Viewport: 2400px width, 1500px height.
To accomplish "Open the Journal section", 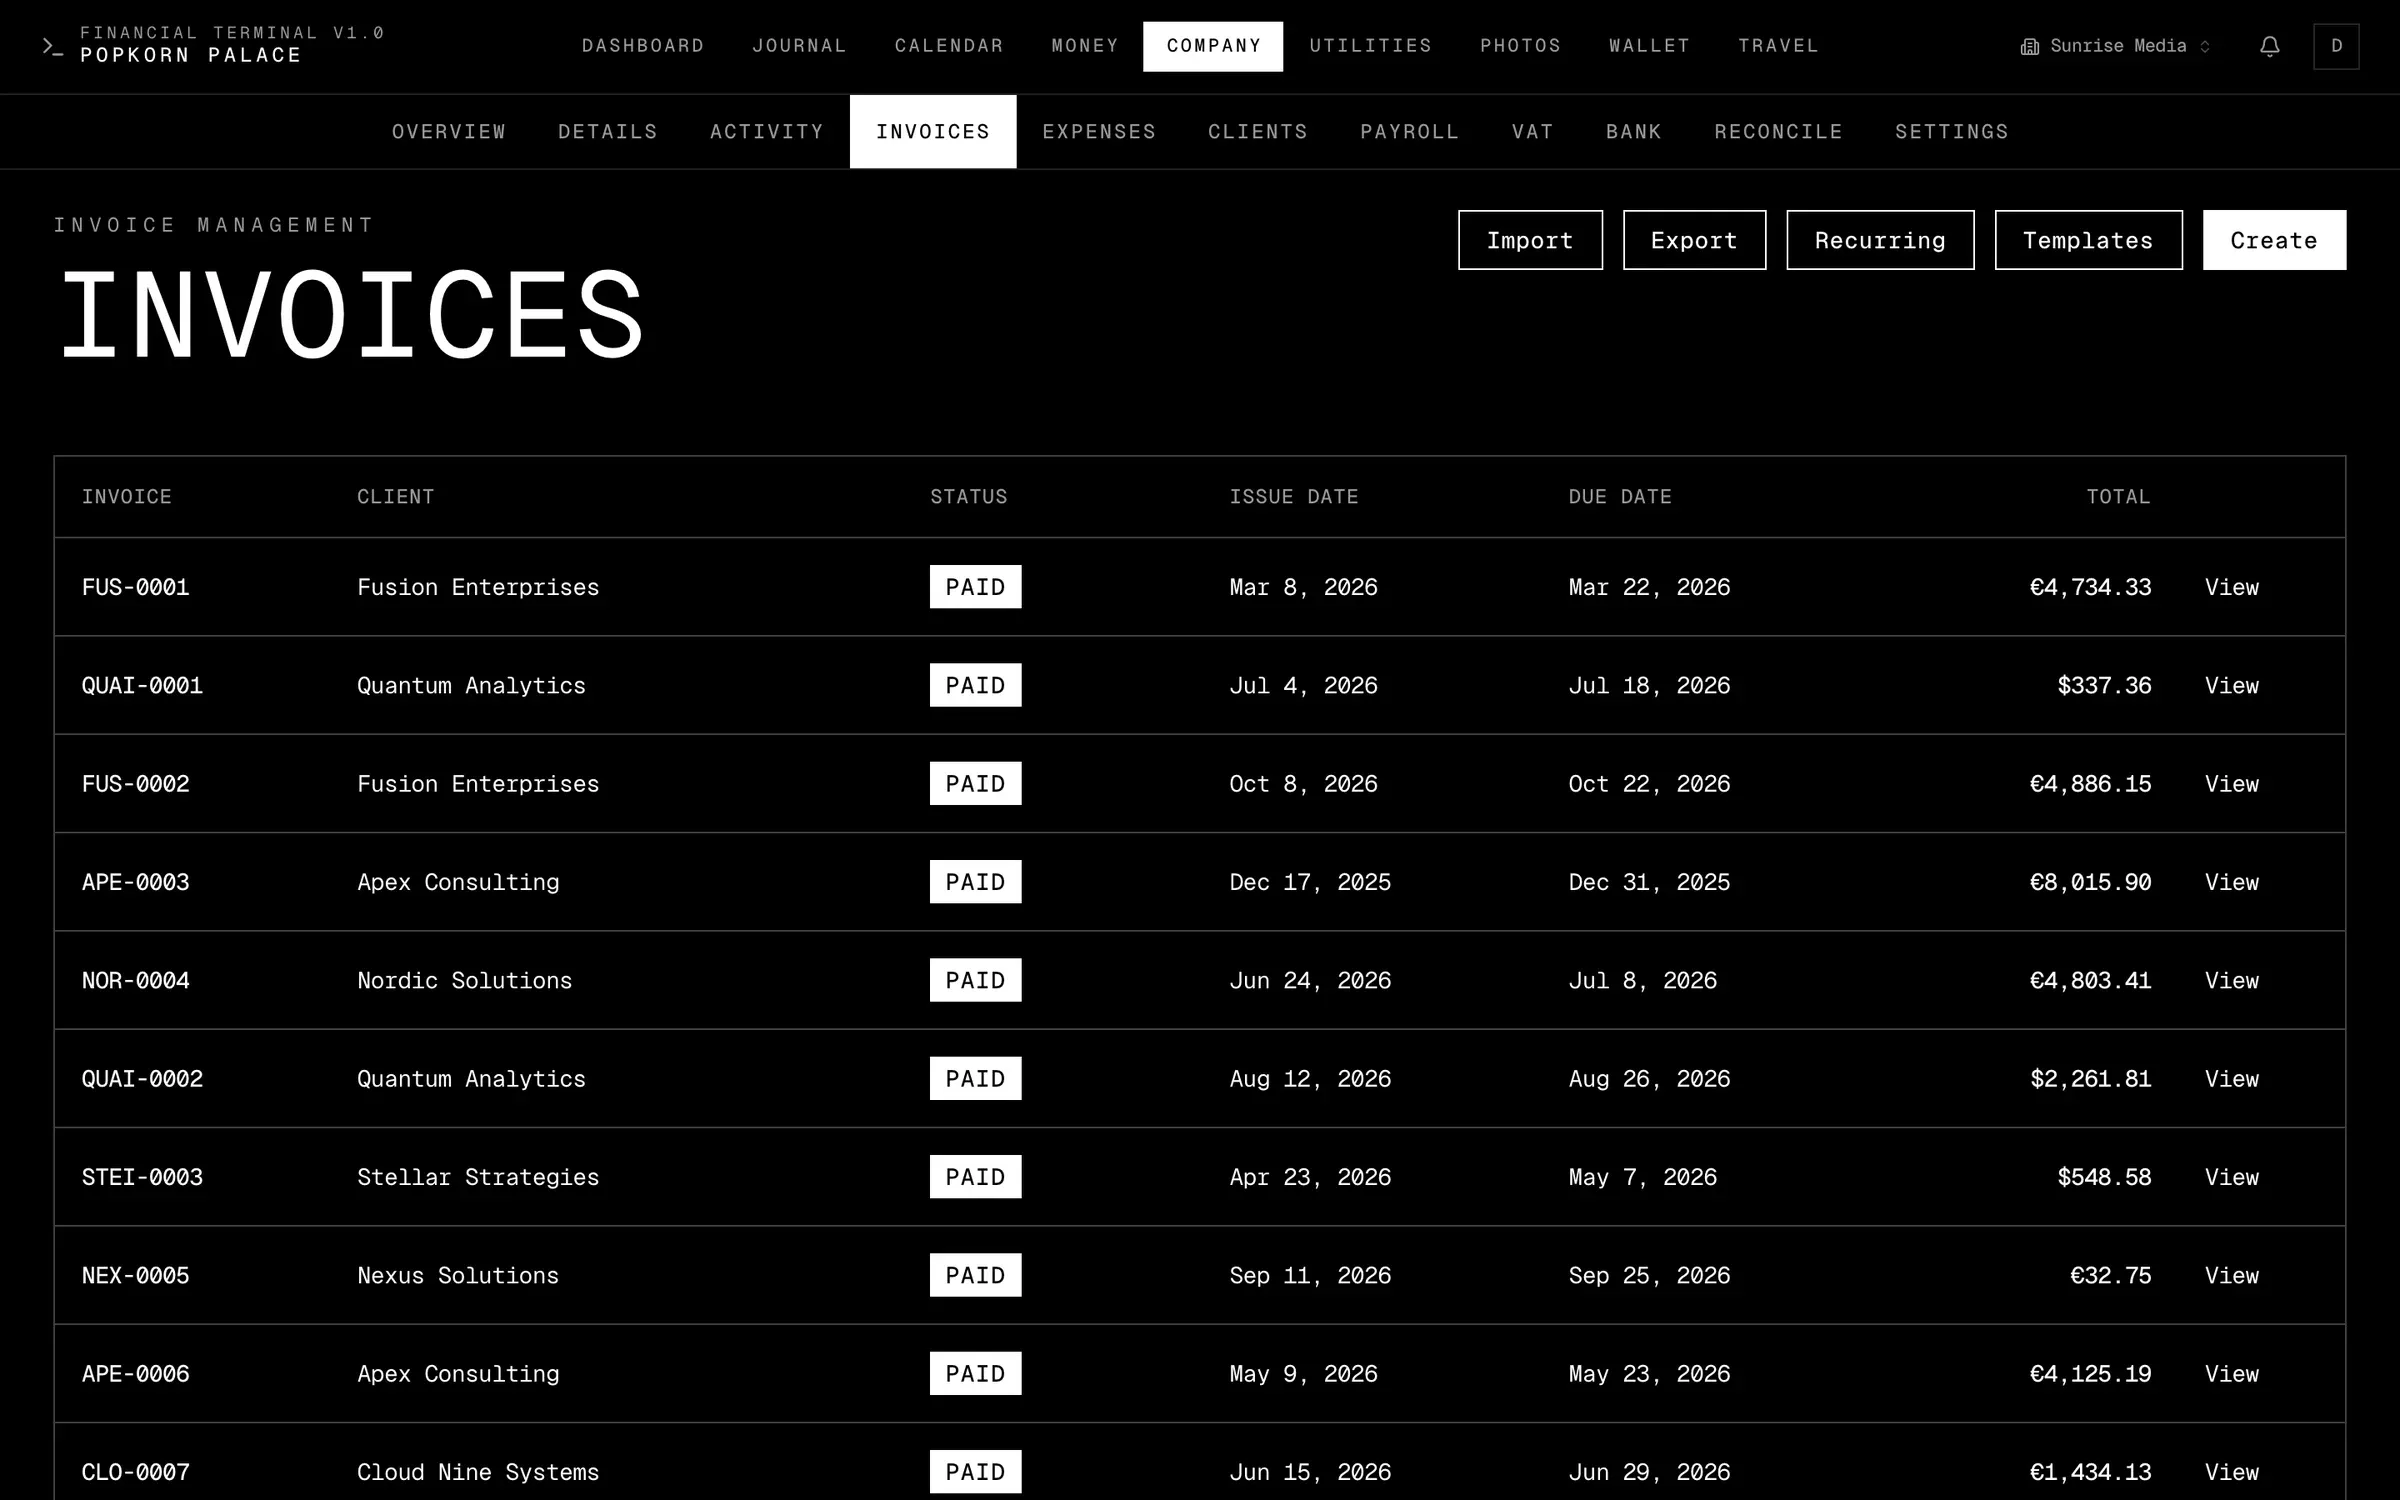I will 799,46.
